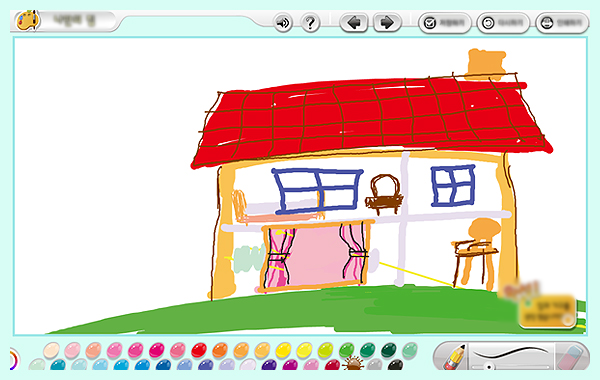Mute sound with the speaker icon
The width and height of the screenshot is (600, 380).
283,23
